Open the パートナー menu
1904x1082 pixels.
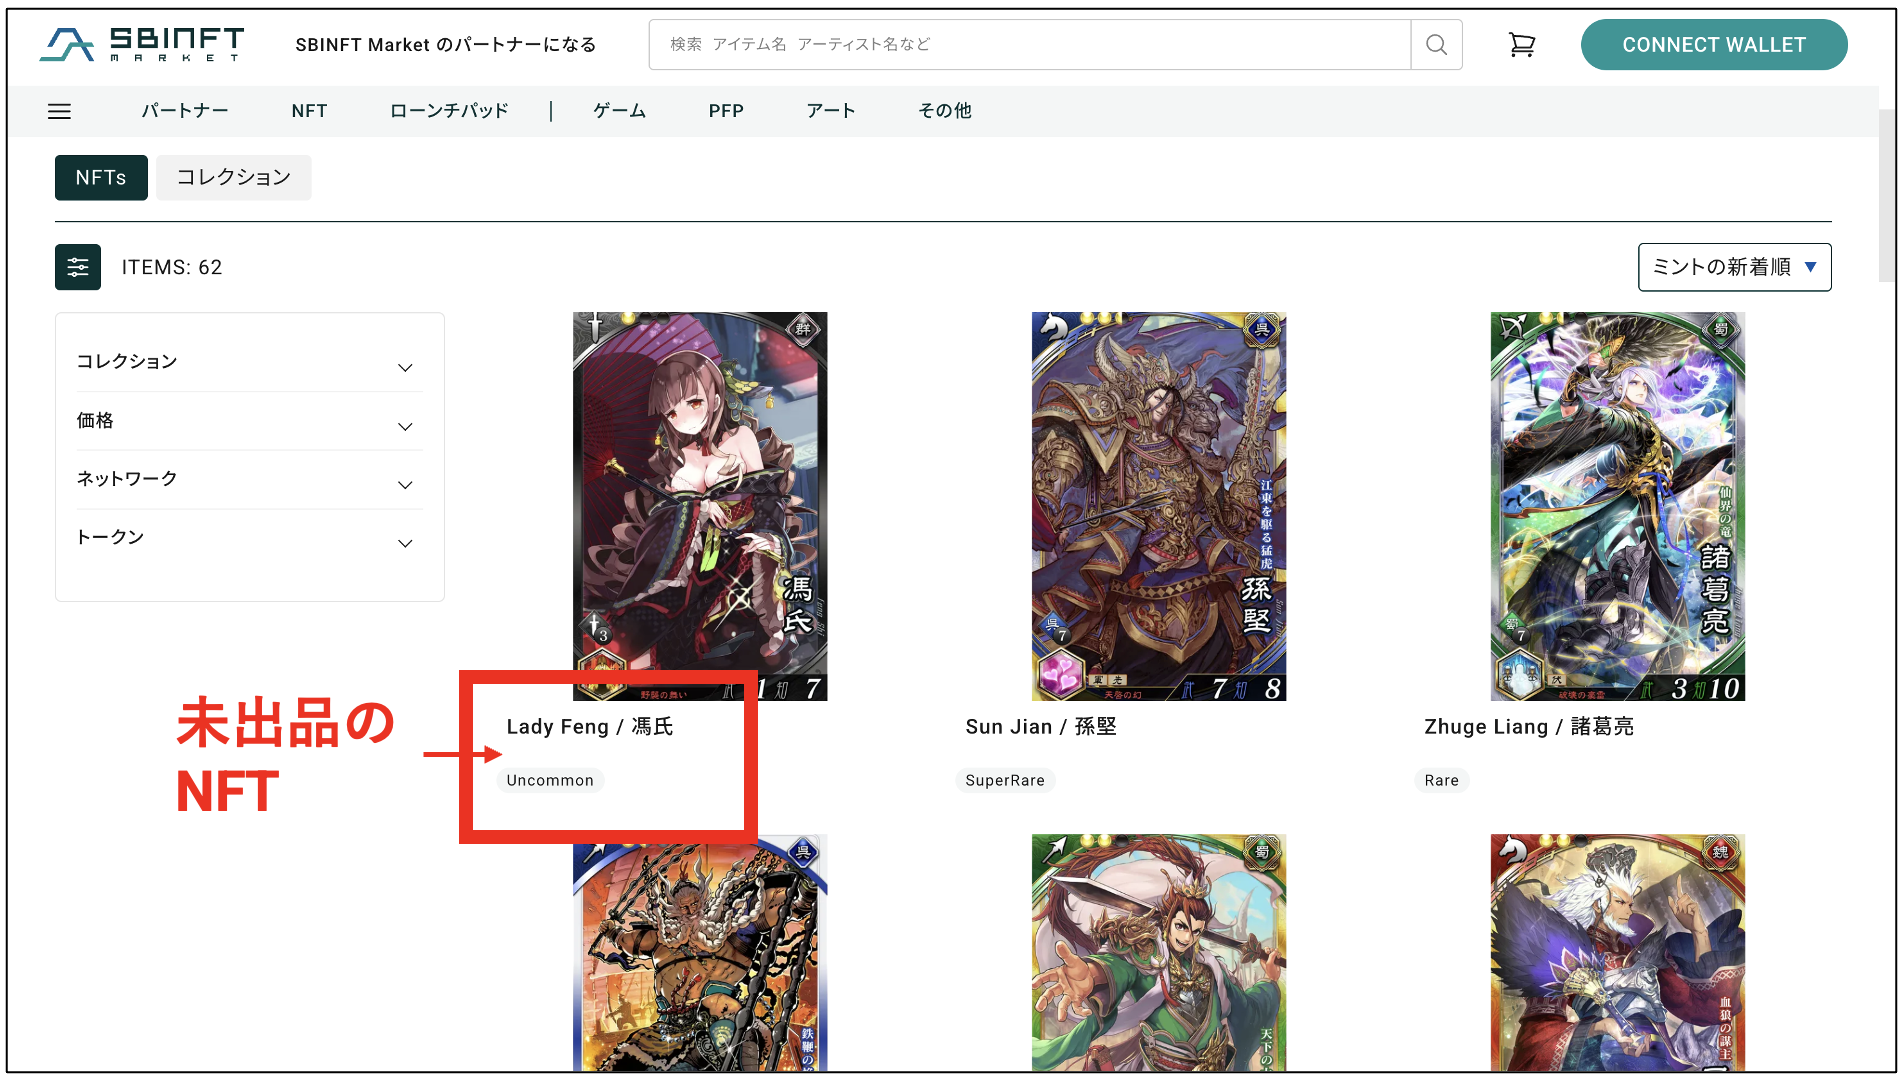(185, 111)
